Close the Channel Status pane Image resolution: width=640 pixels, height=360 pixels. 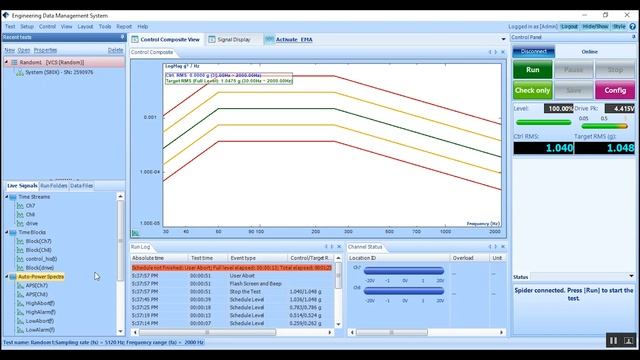tap(503, 247)
